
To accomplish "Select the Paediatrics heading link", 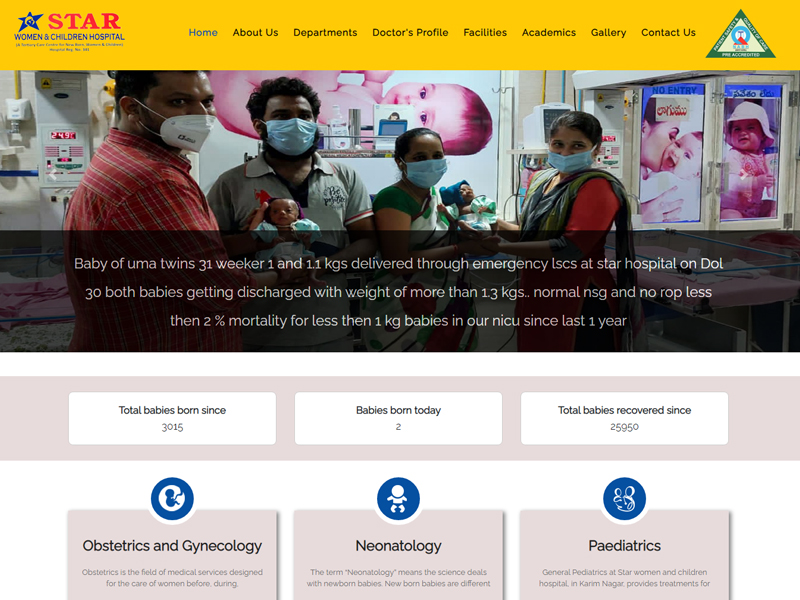I will click(624, 546).
